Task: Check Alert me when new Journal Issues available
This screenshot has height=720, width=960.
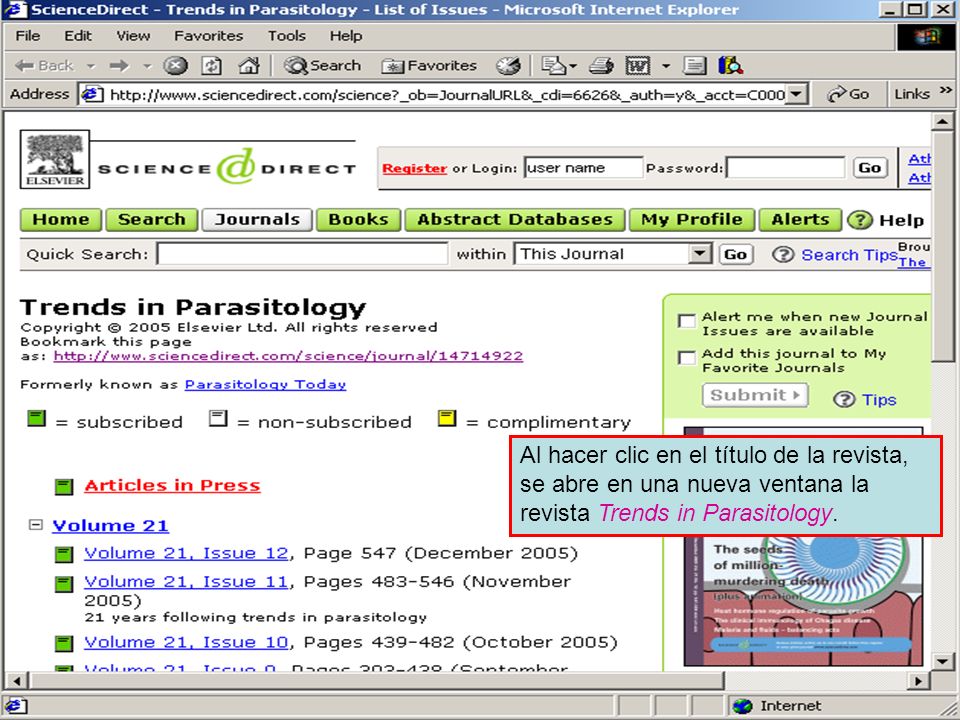Action: click(x=687, y=321)
